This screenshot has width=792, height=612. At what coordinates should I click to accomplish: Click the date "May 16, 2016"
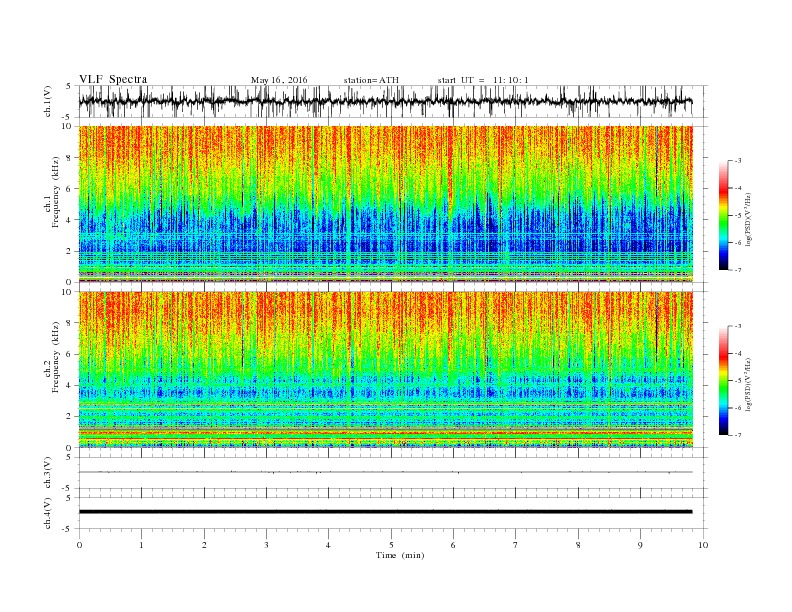point(279,80)
